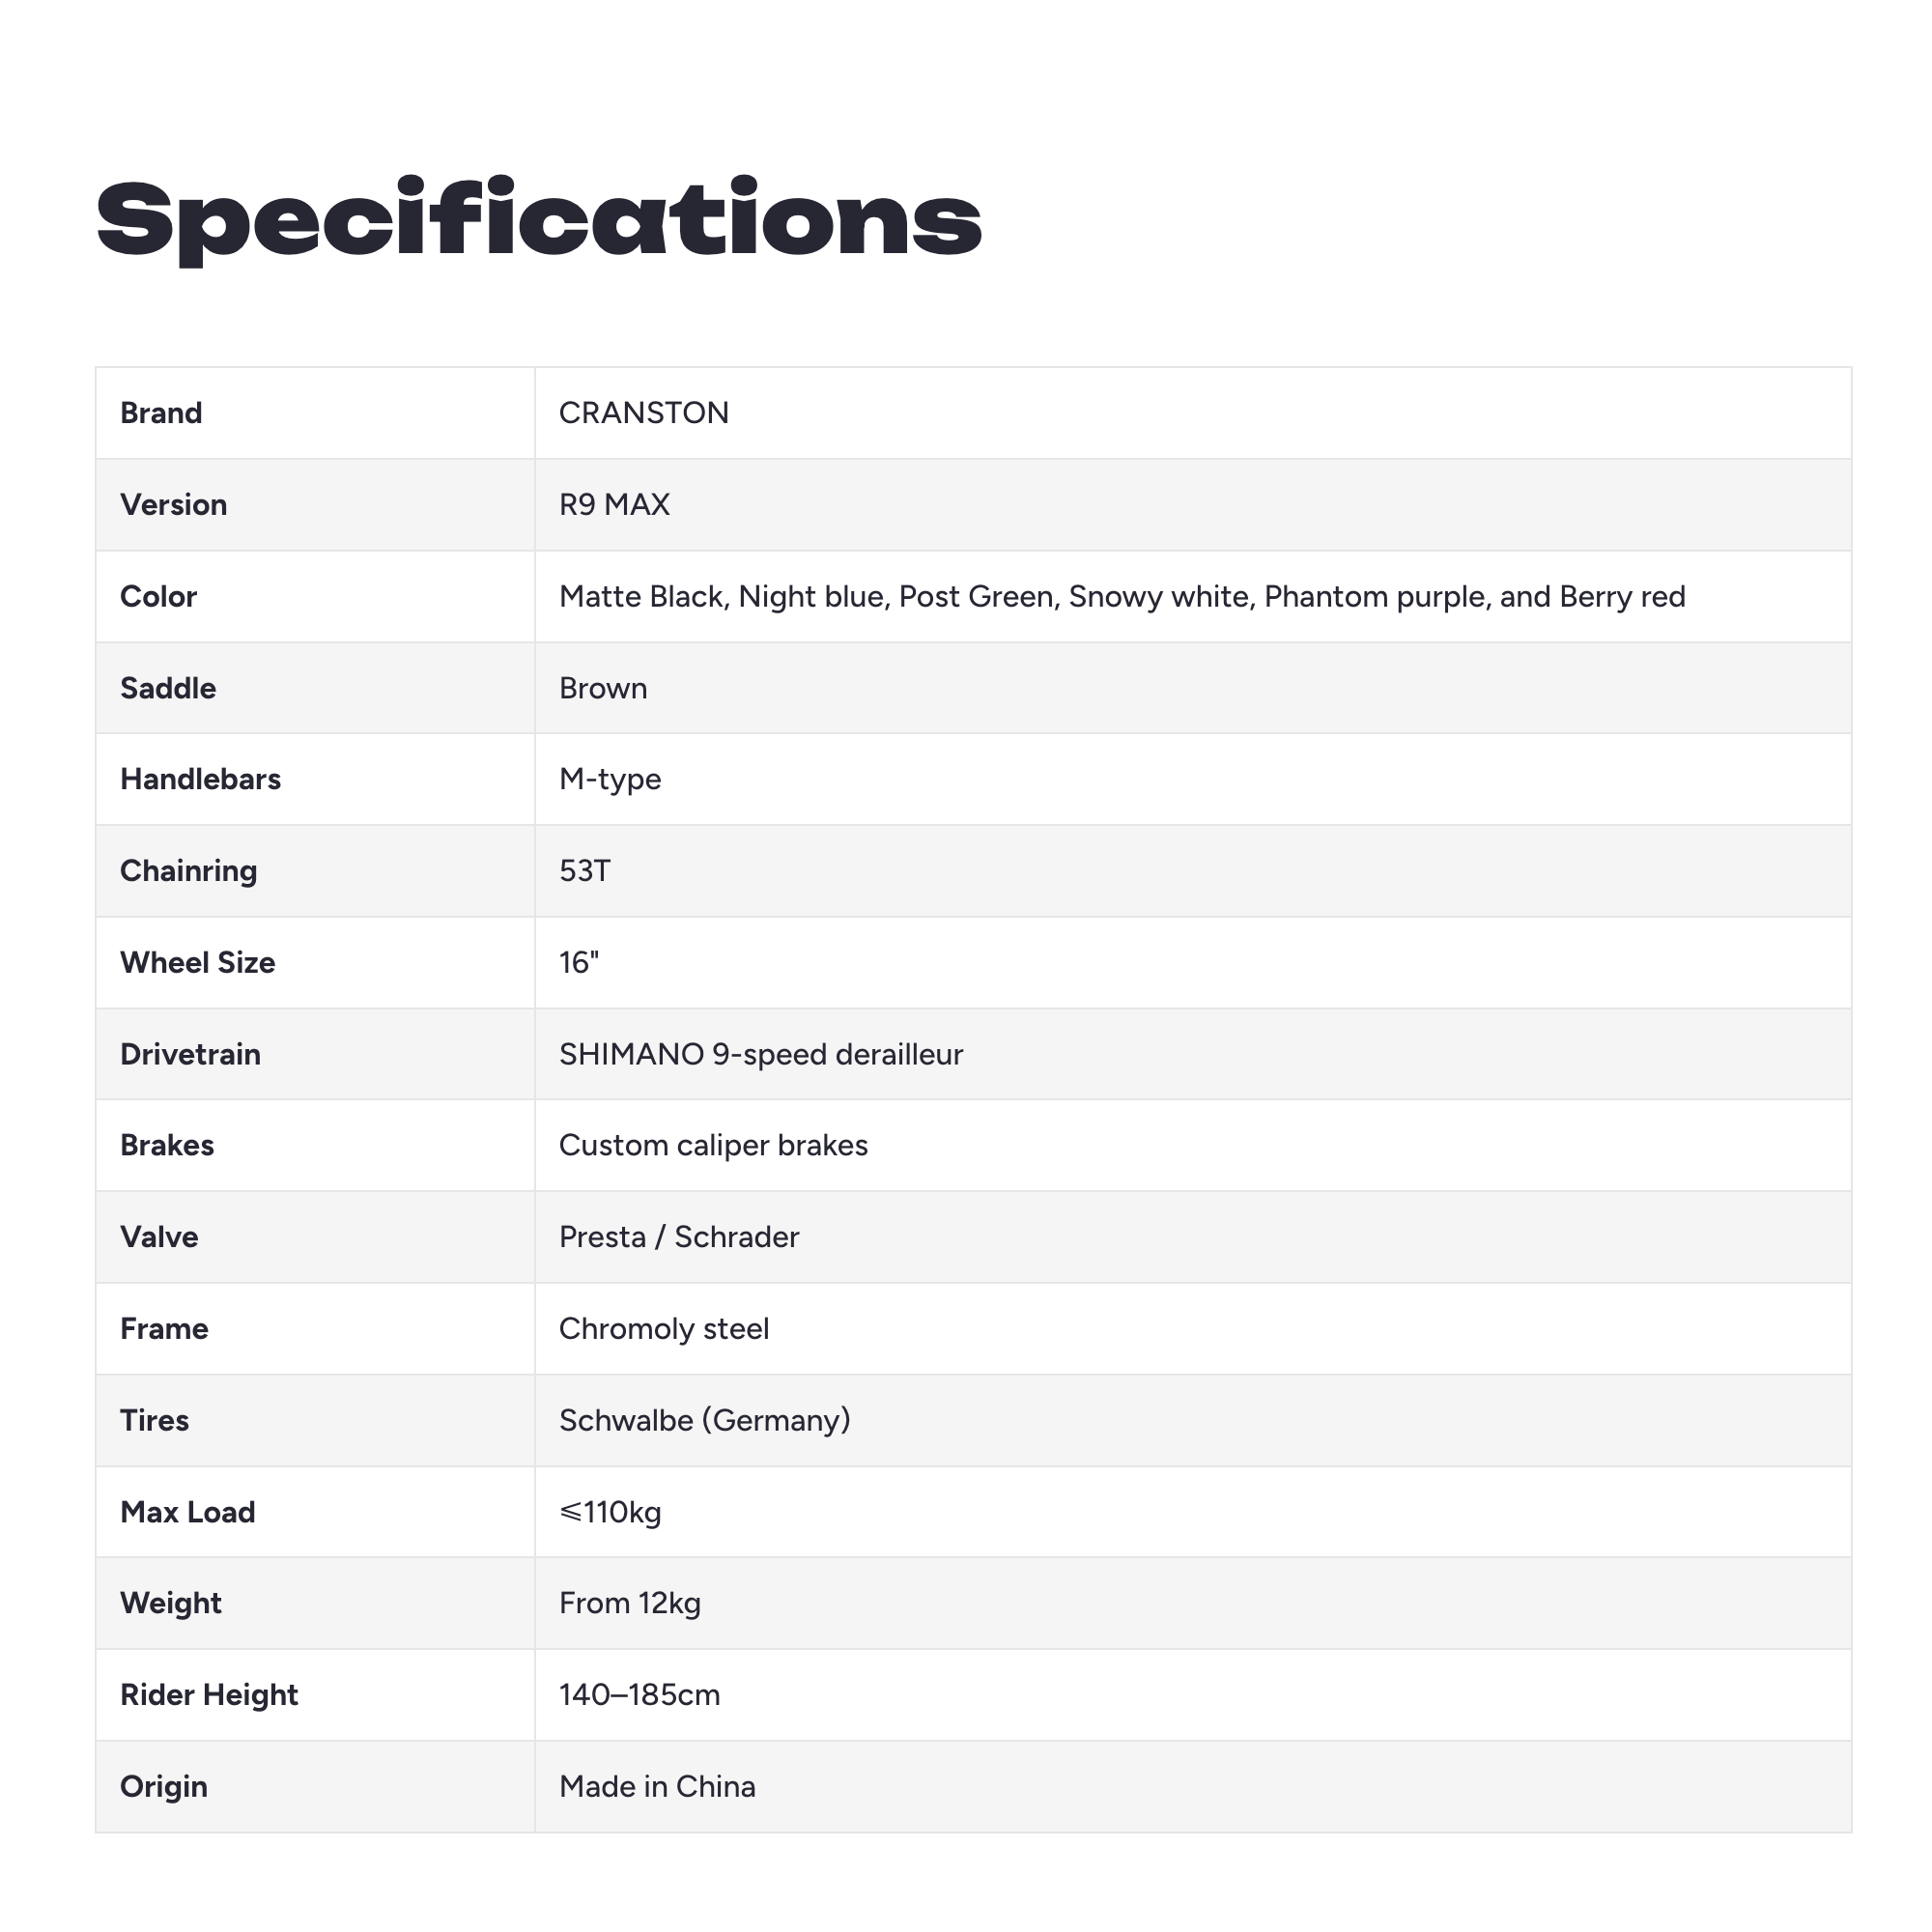This screenshot has height=1932, width=1932.
Task: Select the Brand label cell
Action: (x=315, y=413)
